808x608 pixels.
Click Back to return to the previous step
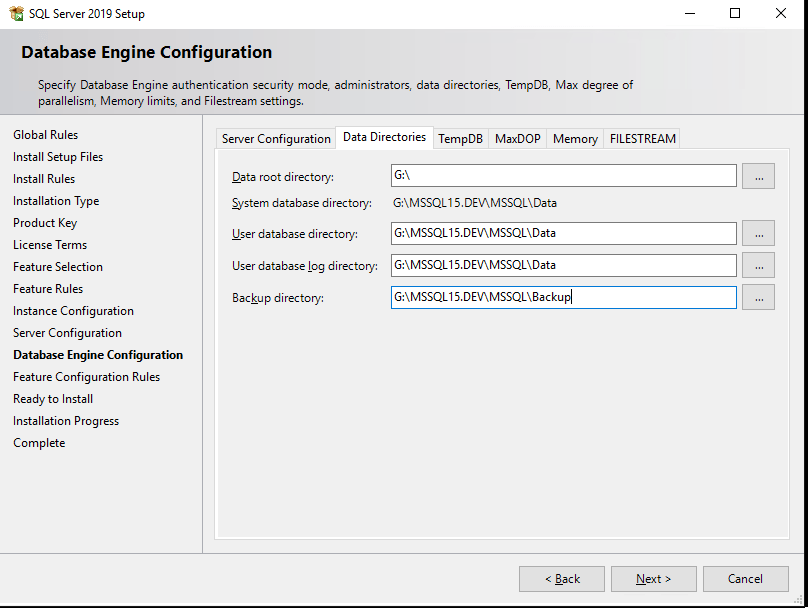click(561, 578)
